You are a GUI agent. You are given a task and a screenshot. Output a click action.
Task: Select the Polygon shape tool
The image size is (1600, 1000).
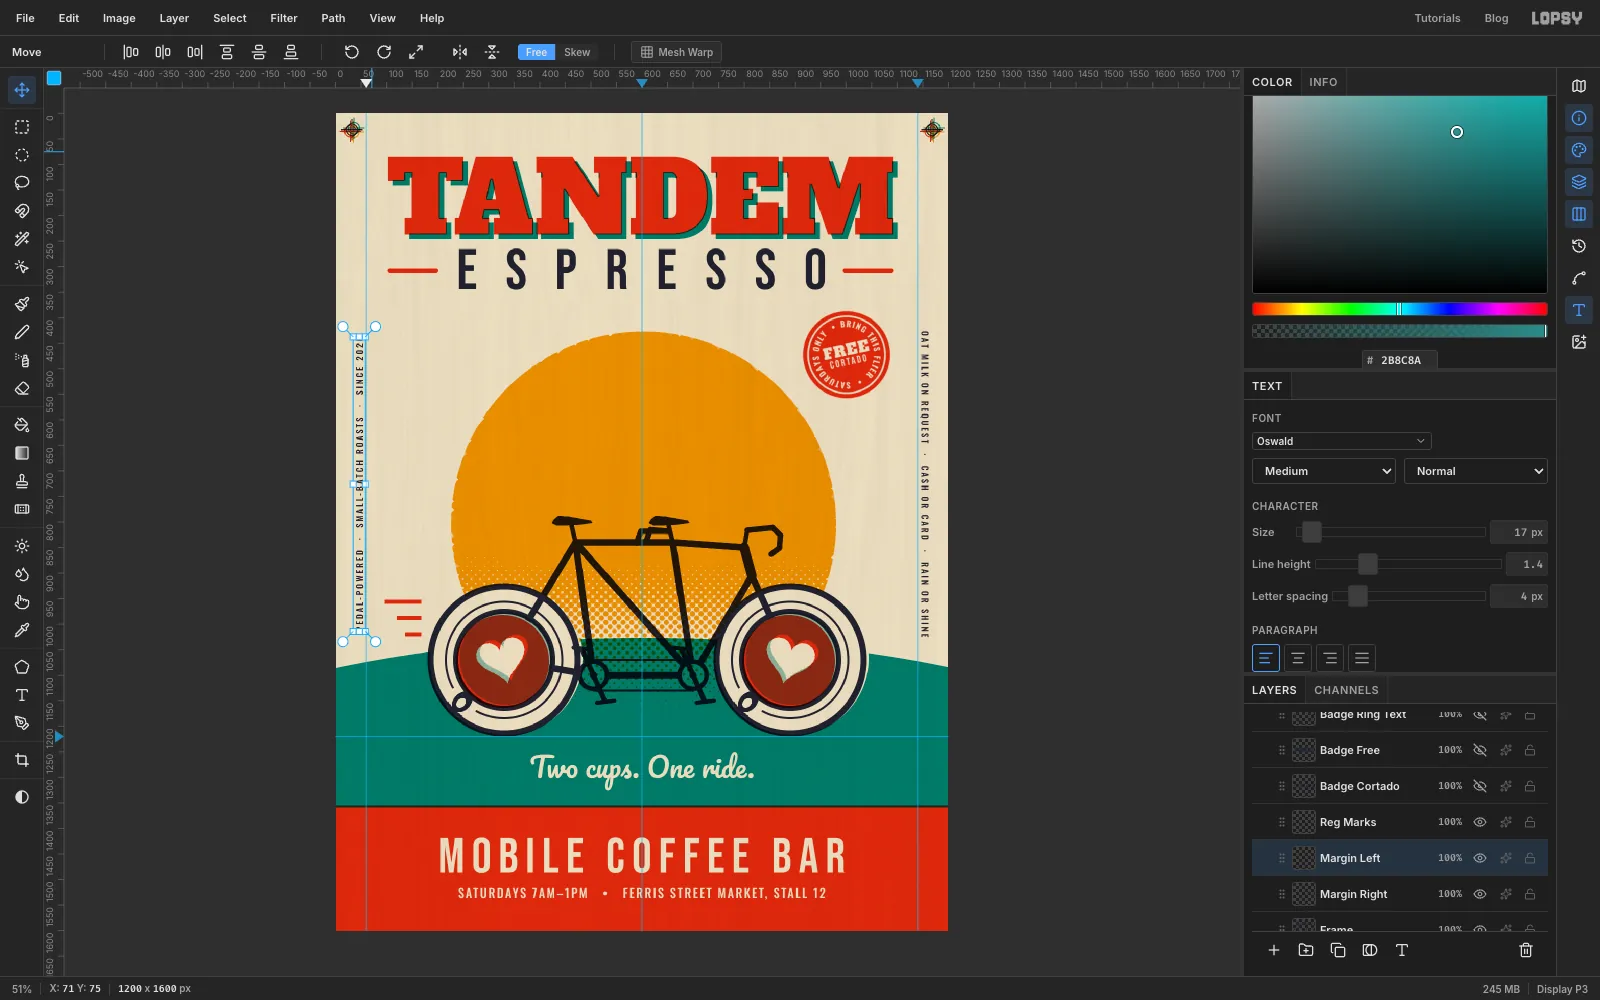22,667
